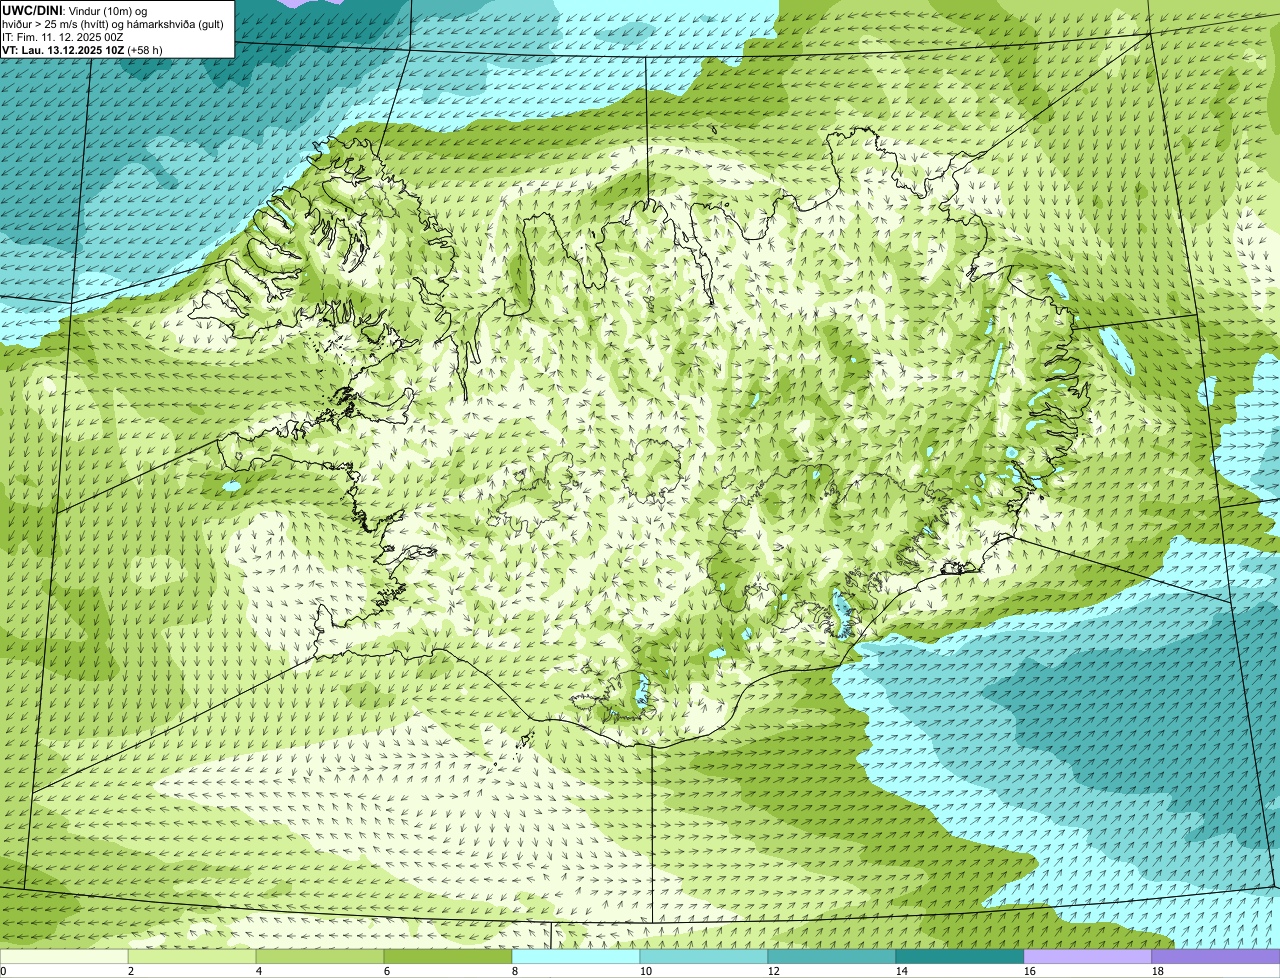Click the "hviður > 25 m/s (hvítt)" description line
This screenshot has height=978, width=1280.
tap(115, 23)
